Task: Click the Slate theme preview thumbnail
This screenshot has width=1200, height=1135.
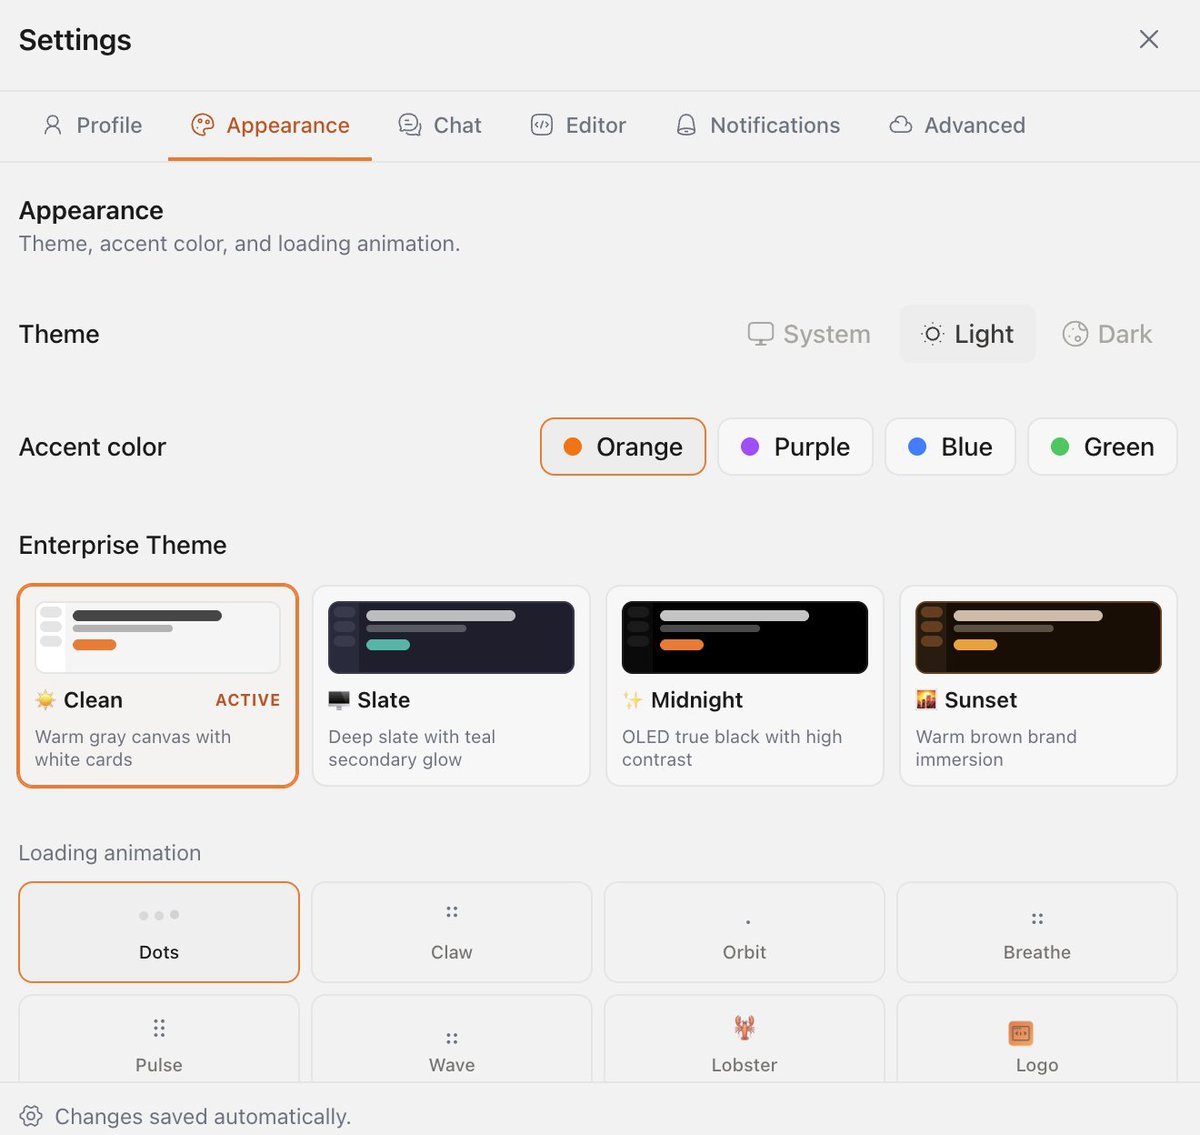Action: pos(451,637)
